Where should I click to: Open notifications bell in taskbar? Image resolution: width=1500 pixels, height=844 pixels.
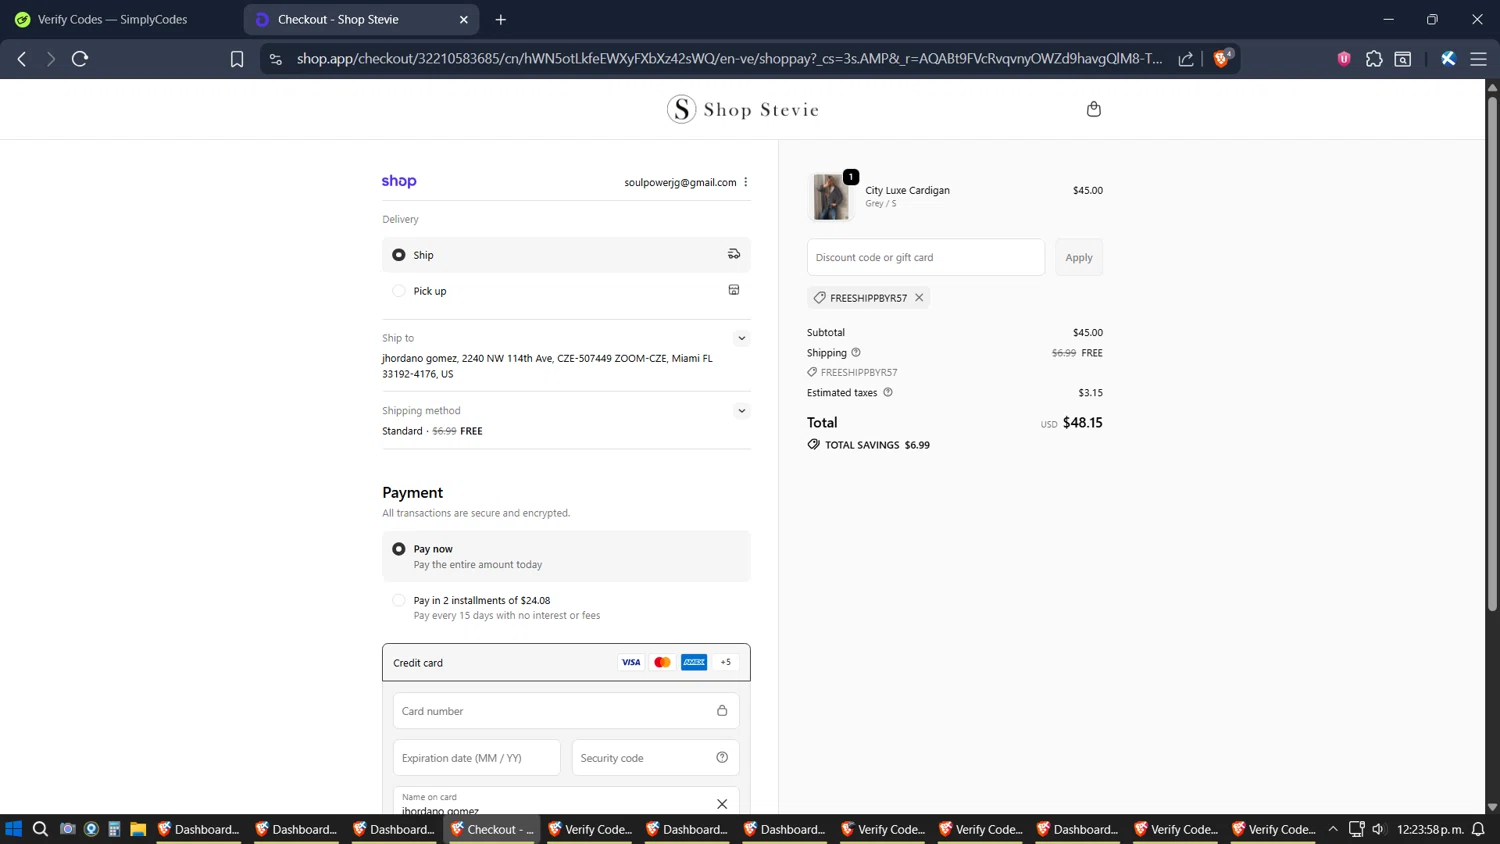pos(1478,829)
